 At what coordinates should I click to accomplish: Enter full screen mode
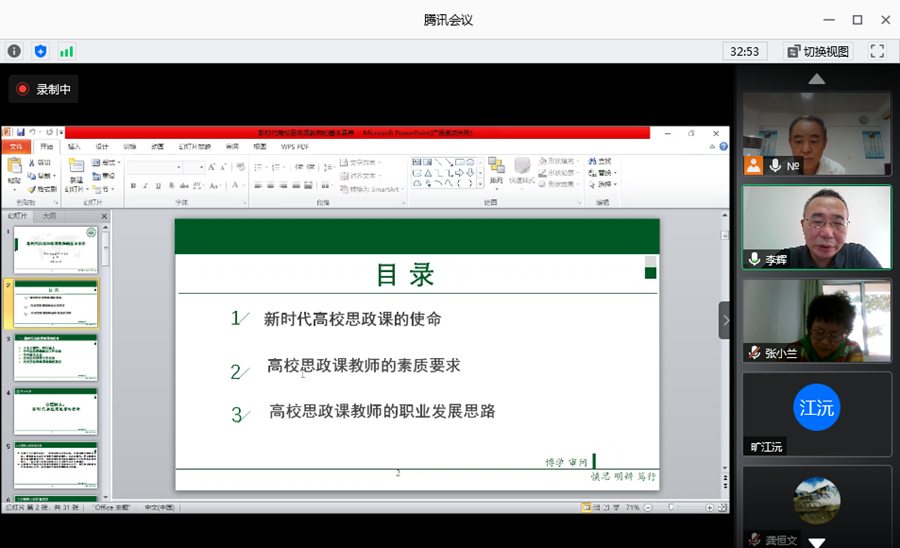point(877,51)
